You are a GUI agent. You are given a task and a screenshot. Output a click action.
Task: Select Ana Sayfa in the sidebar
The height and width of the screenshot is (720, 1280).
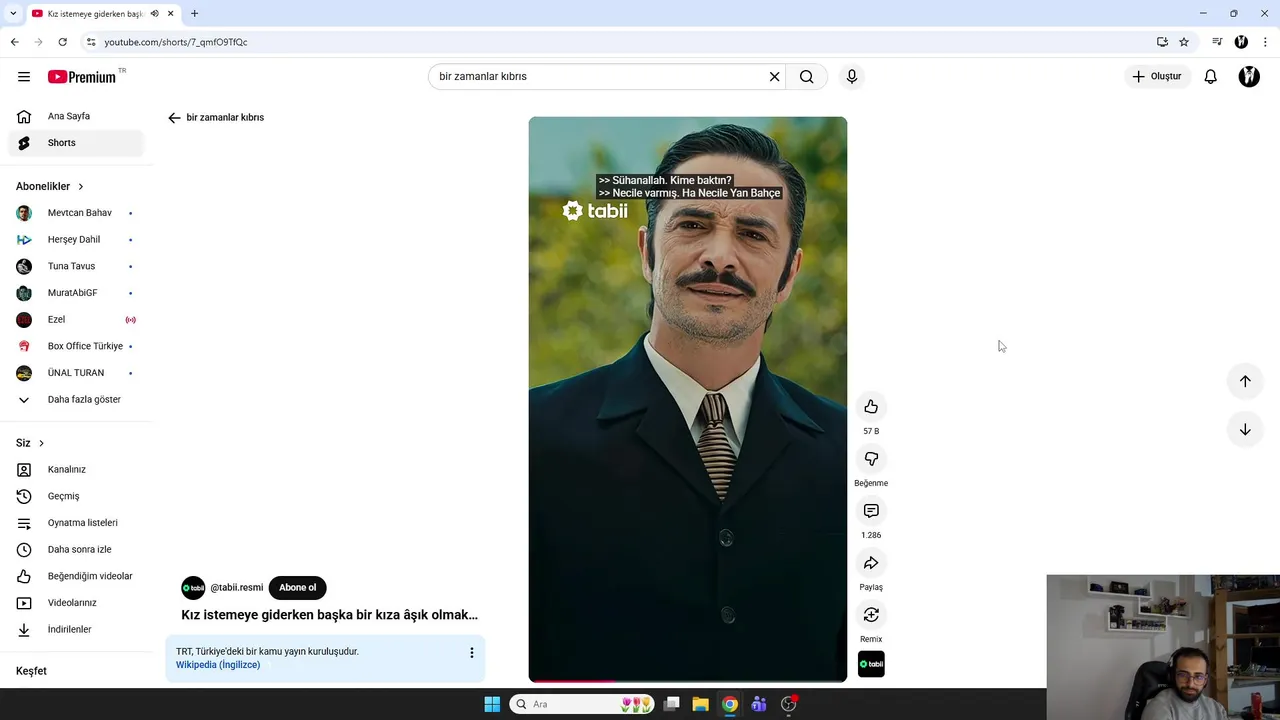76,116
